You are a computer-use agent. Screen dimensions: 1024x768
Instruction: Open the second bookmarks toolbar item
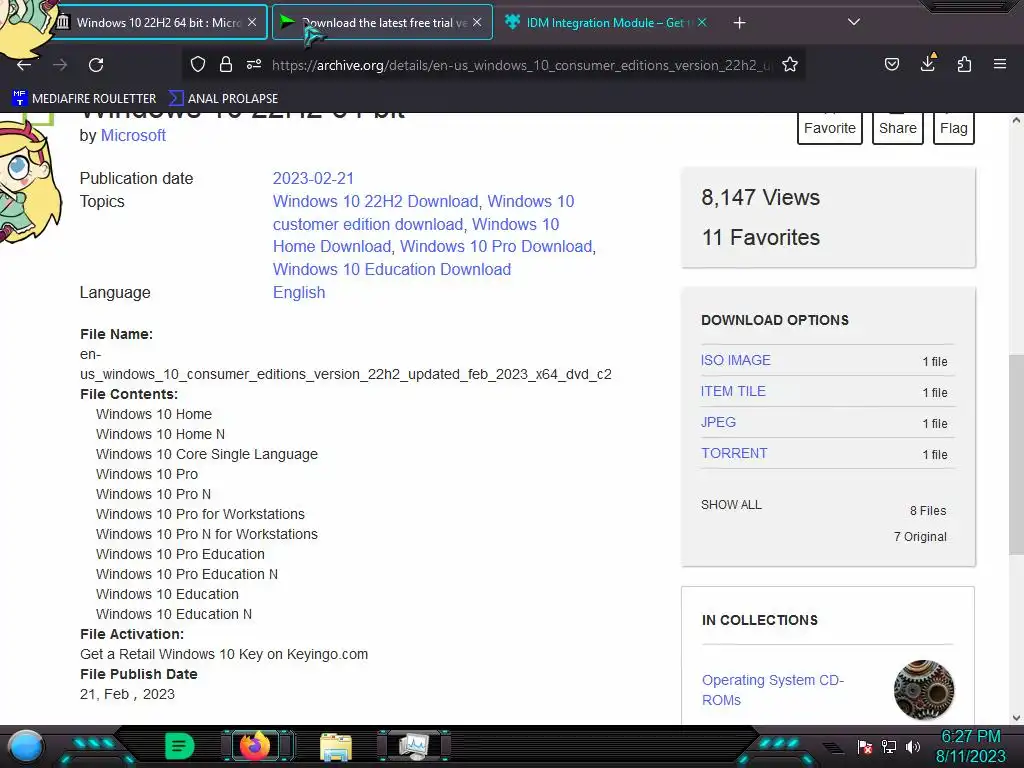click(x=223, y=99)
